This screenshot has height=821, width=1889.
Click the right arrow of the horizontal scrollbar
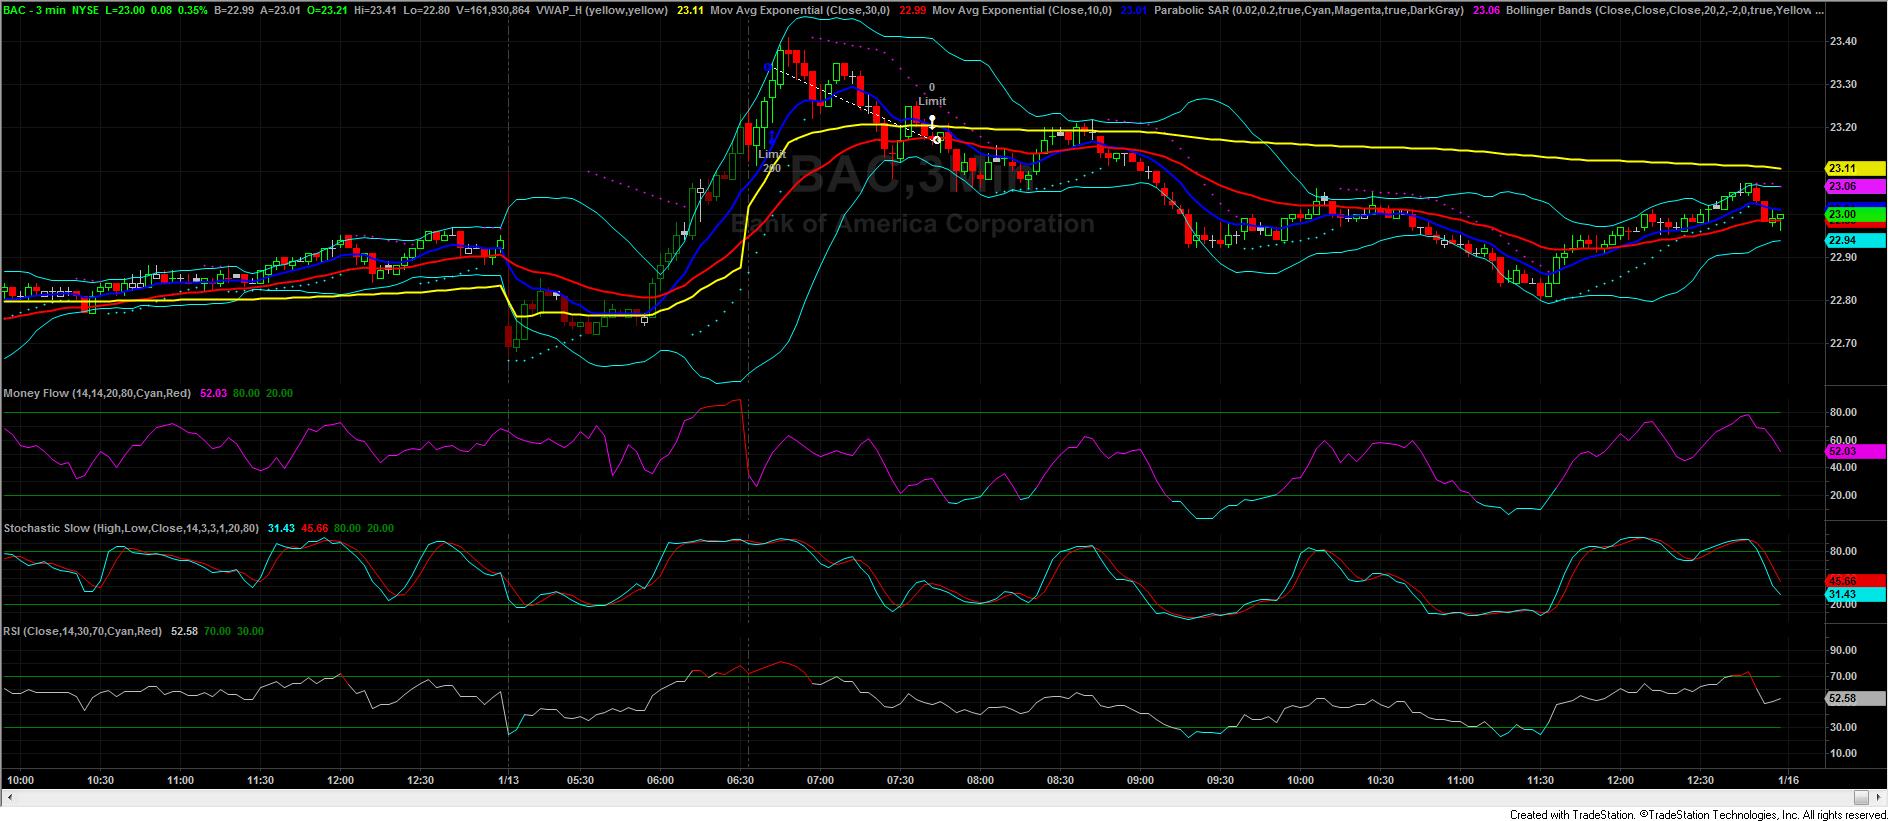pos(1879,797)
